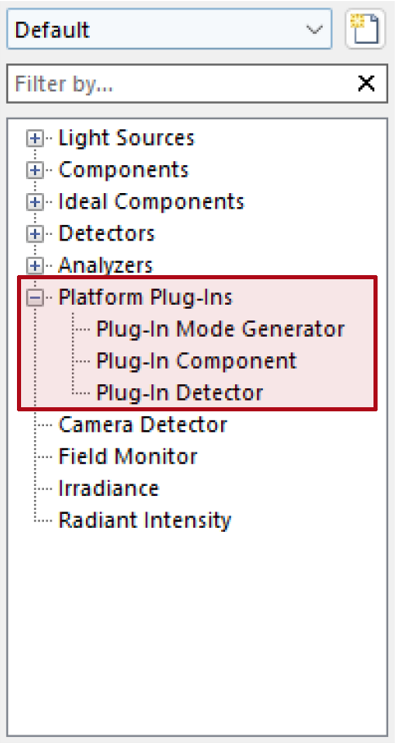Clear the filter with the X icon
This screenshot has height=743, width=395.
(366, 84)
